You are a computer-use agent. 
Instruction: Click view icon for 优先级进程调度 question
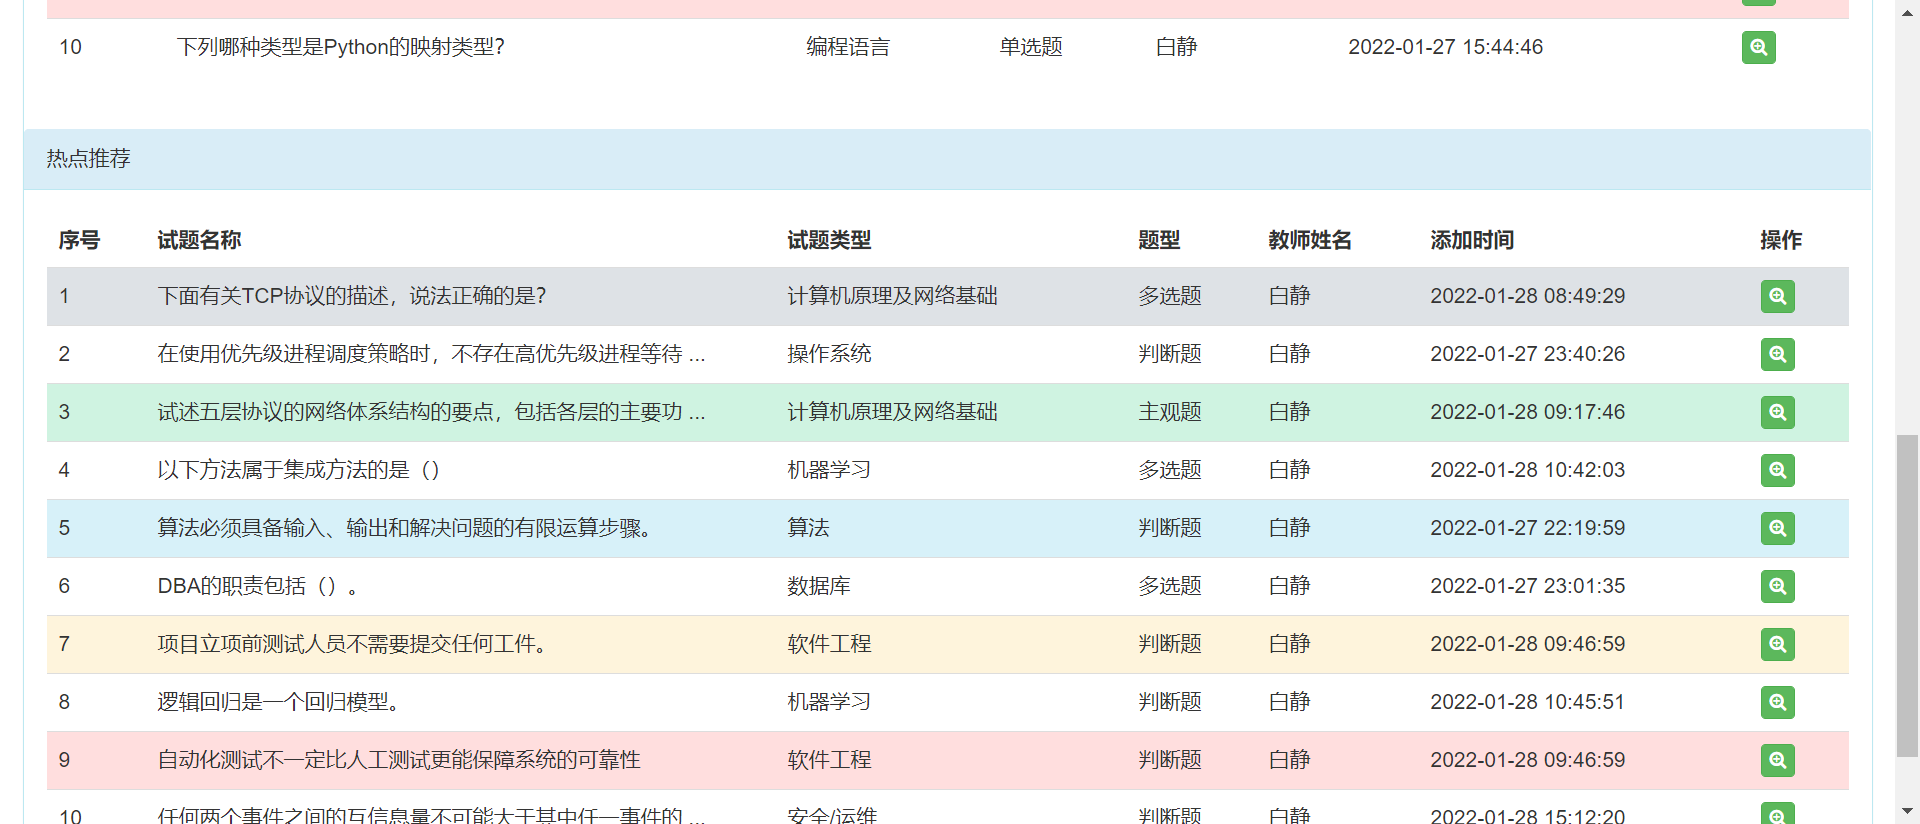(x=1777, y=354)
